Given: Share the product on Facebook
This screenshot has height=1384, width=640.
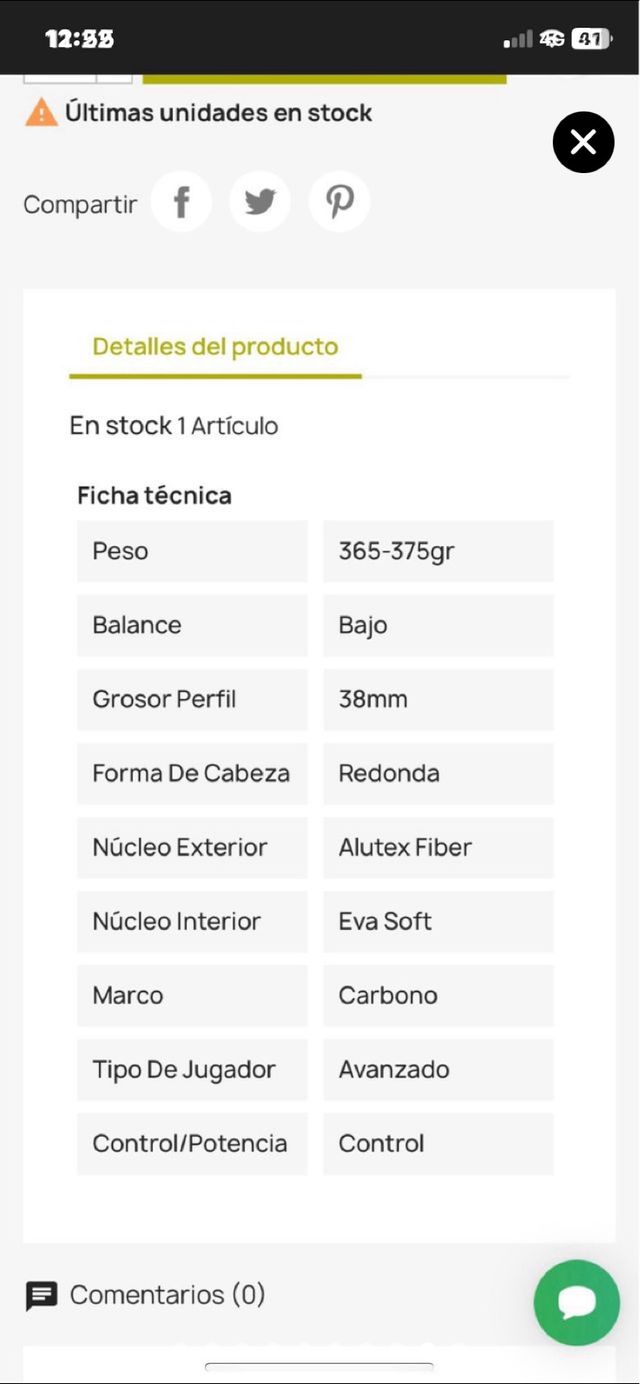Looking at the screenshot, I should (x=182, y=201).
